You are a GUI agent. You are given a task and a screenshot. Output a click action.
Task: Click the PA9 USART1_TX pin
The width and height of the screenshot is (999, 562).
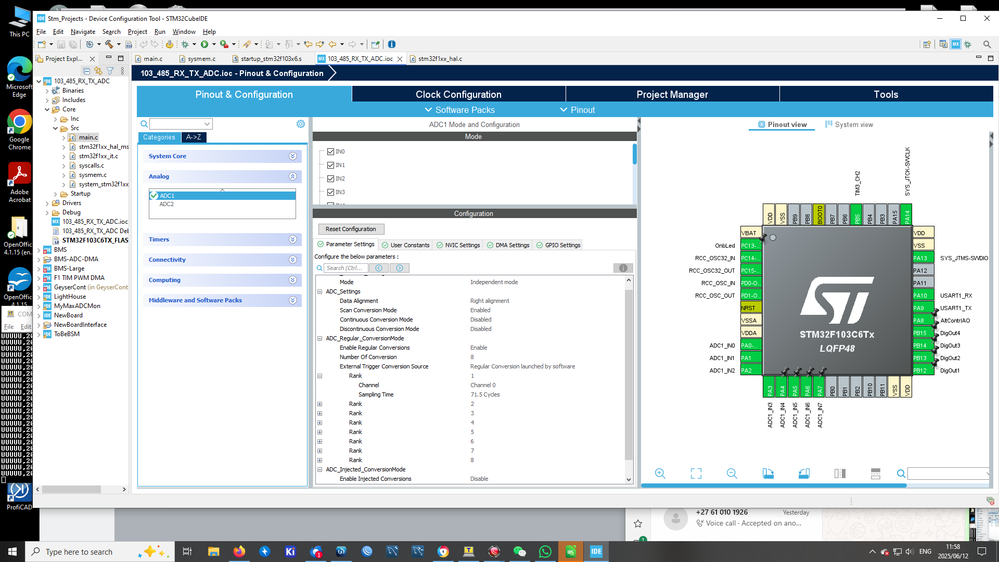coord(923,308)
